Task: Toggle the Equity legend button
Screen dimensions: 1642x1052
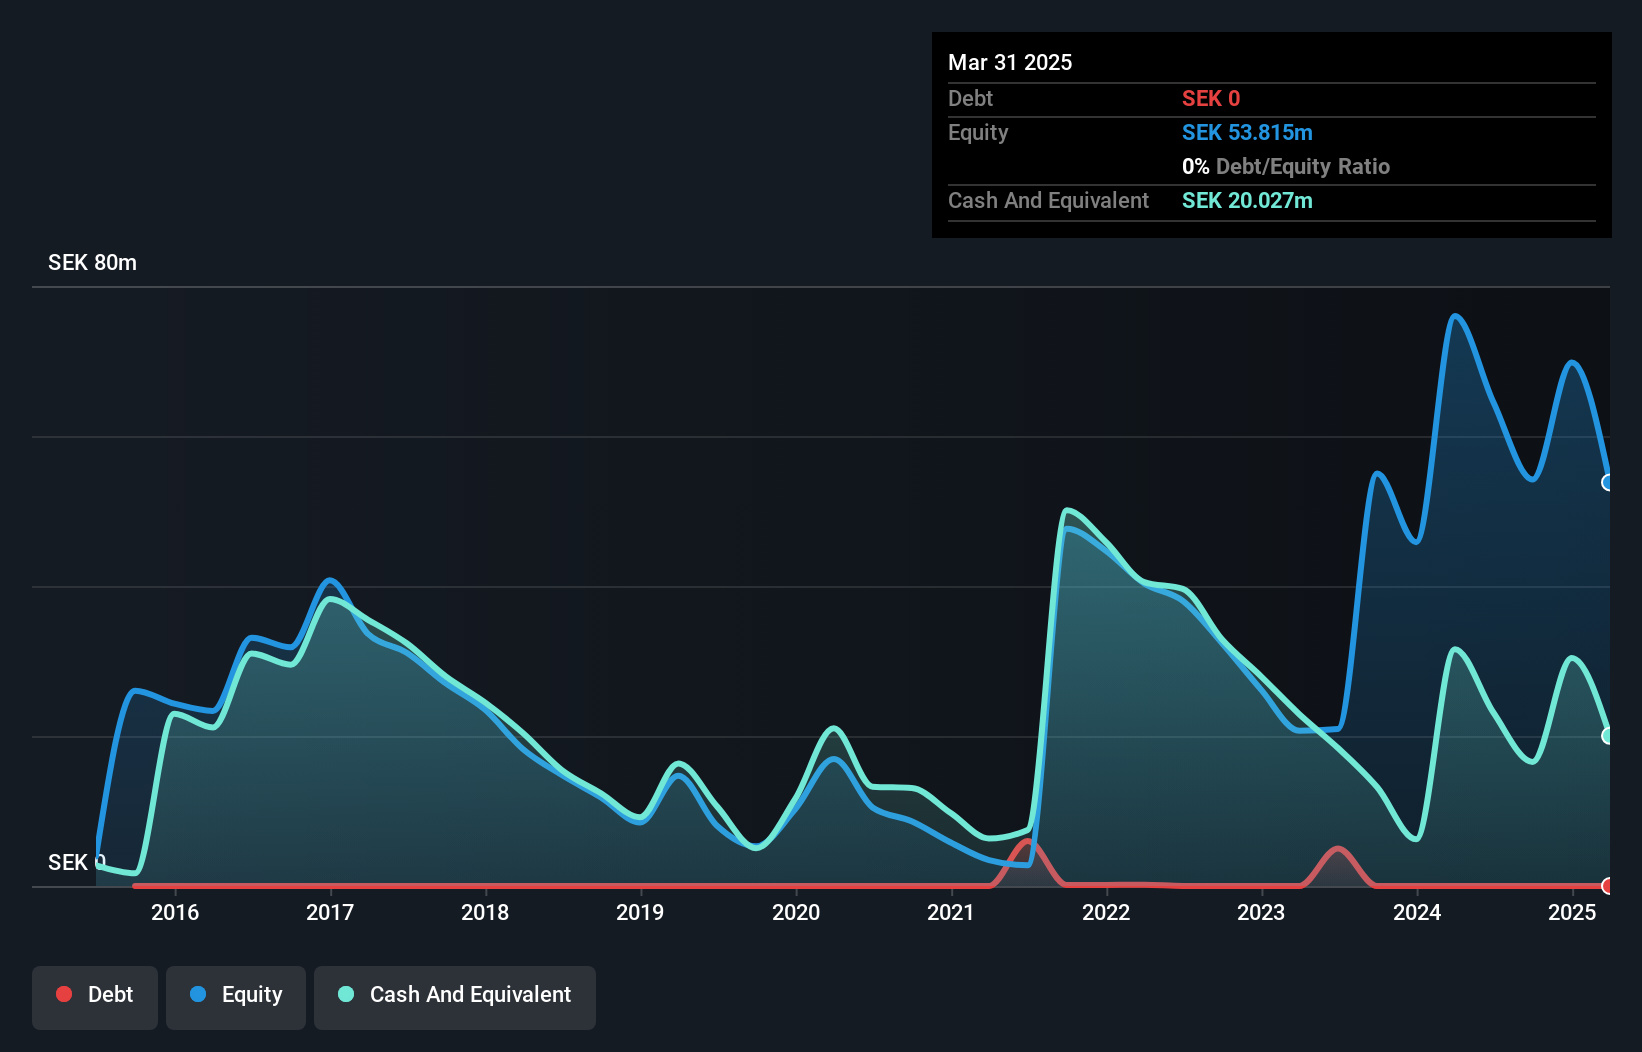Action: point(236,997)
